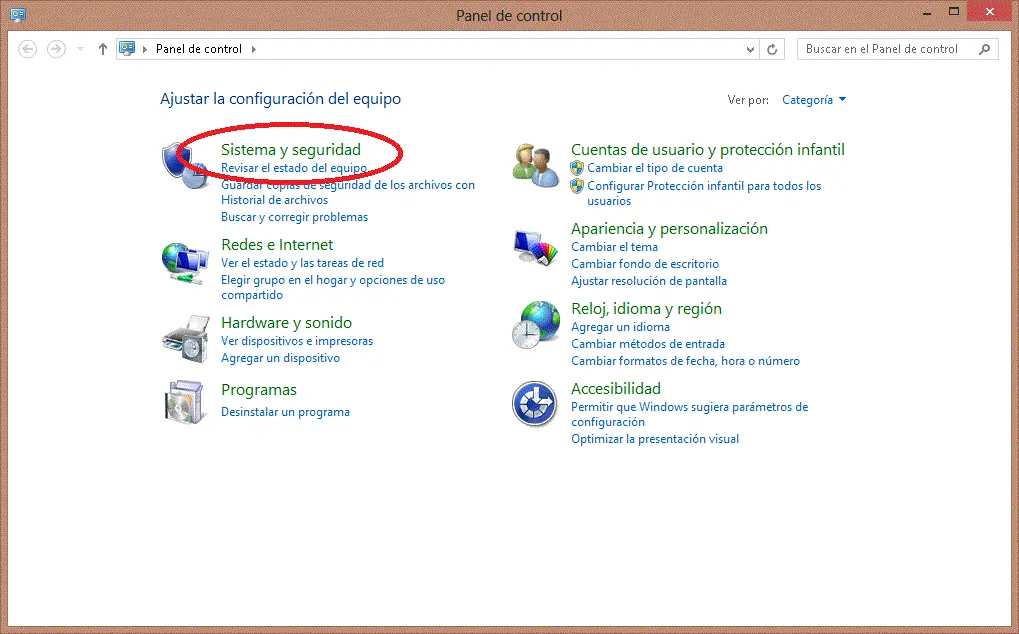1019x634 pixels.
Task: Open the Reloj, idioma y región globe-clock icon
Action: point(535,325)
